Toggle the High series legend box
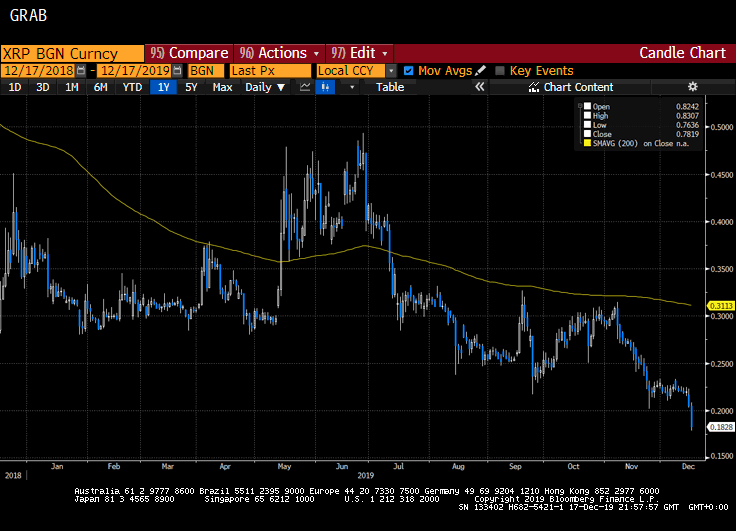The width and height of the screenshot is (736, 531). (x=587, y=115)
